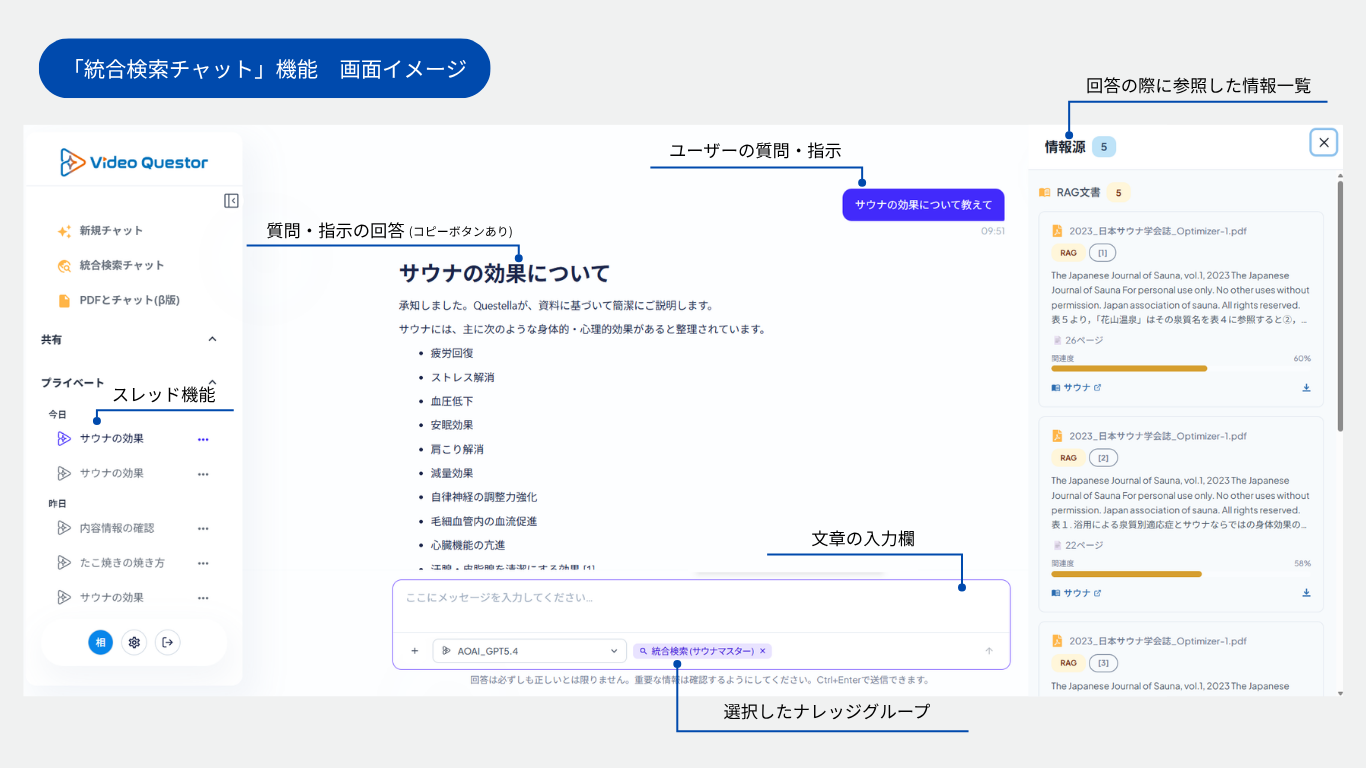Viewport: 1366px width, 768px height.
Task: Open the 内容情報の確認 thread
Action: 117,528
